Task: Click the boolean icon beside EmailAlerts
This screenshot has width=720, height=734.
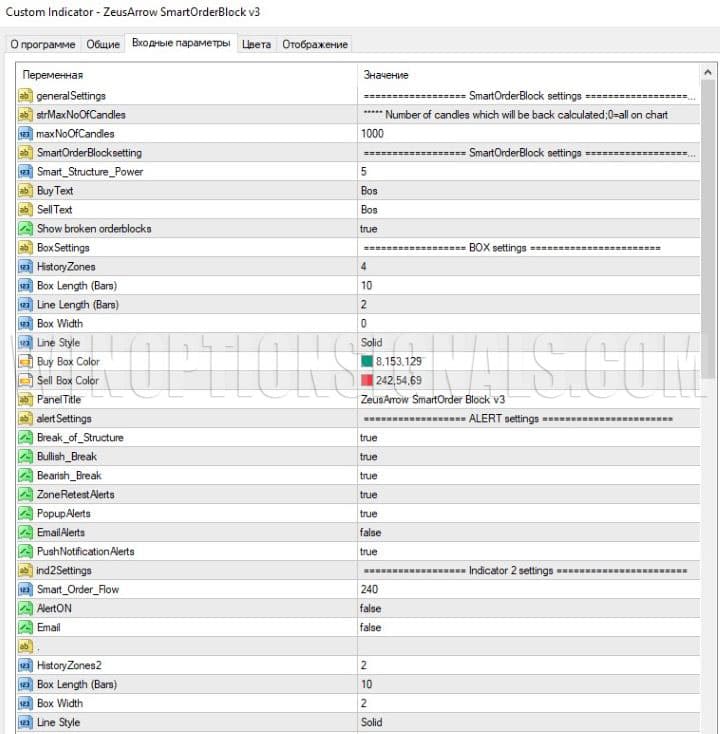Action: [25, 533]
